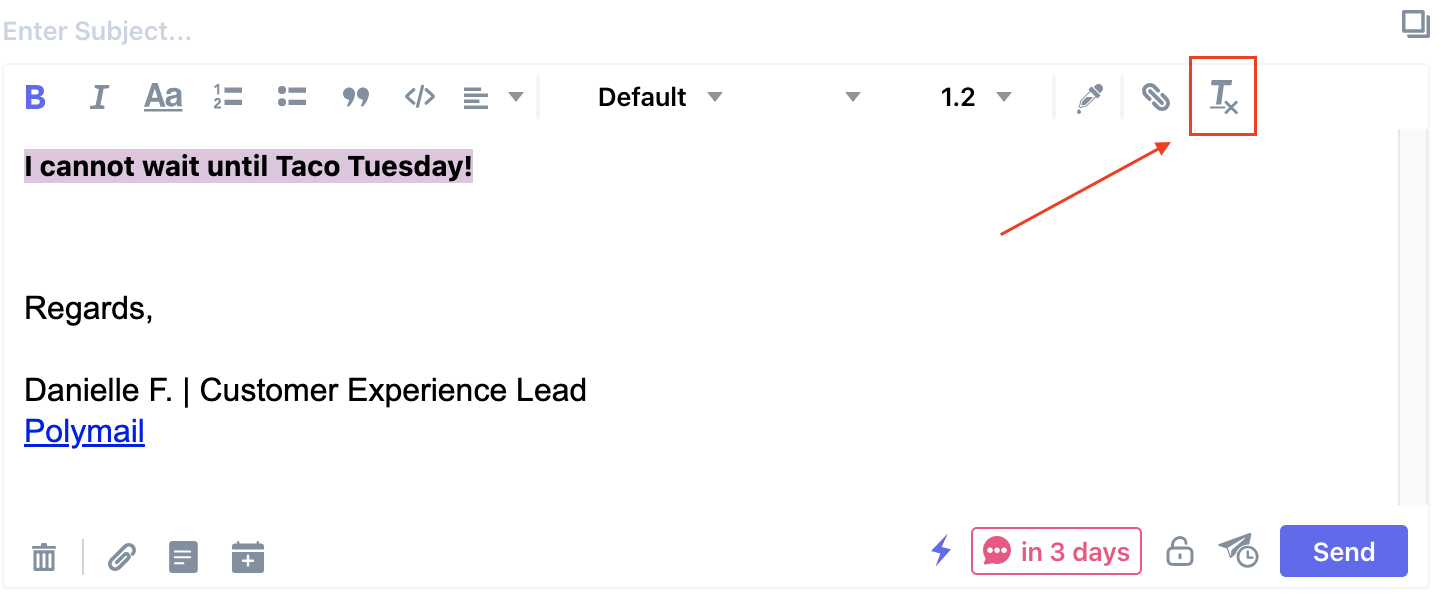Discard the draft with the trash icon
The image size is (1454, 596).
pyautogui.click(x=44, y=556)
